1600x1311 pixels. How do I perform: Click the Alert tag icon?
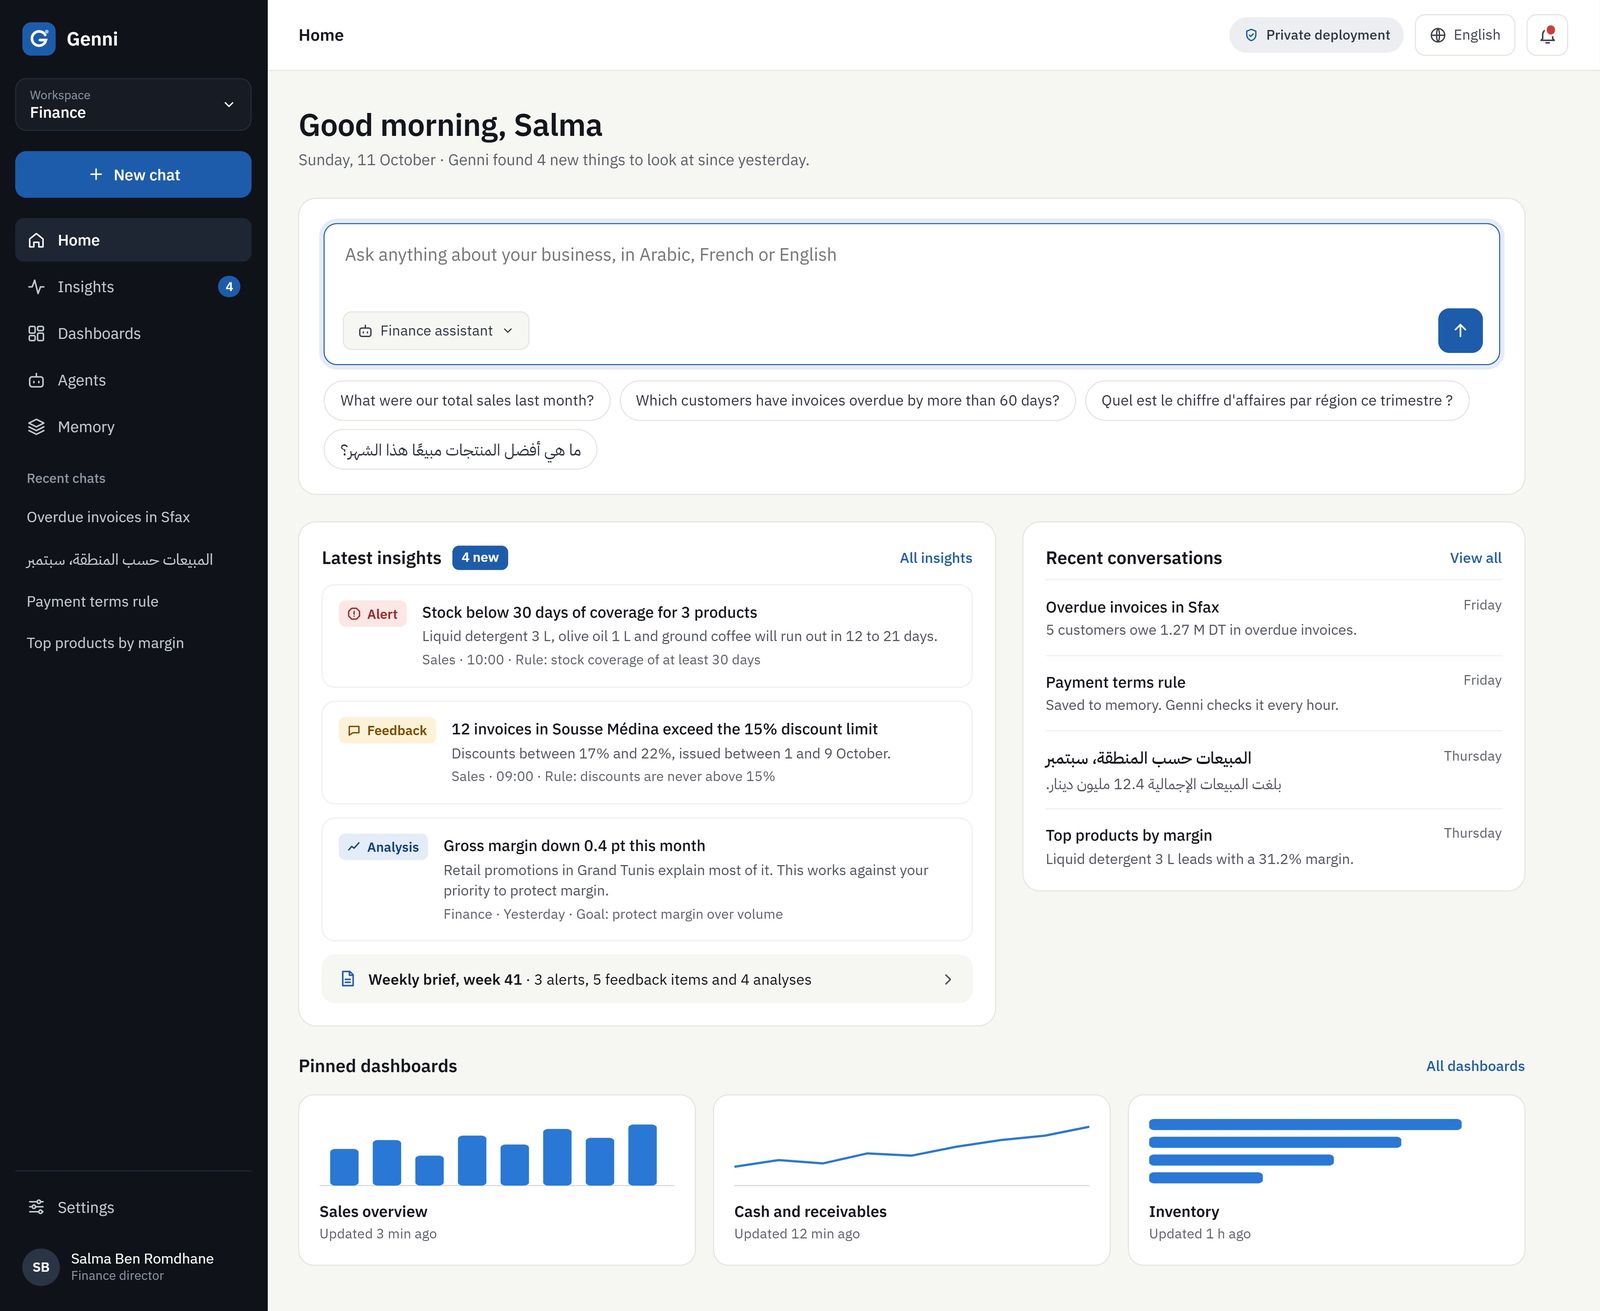tap(354, 614)
